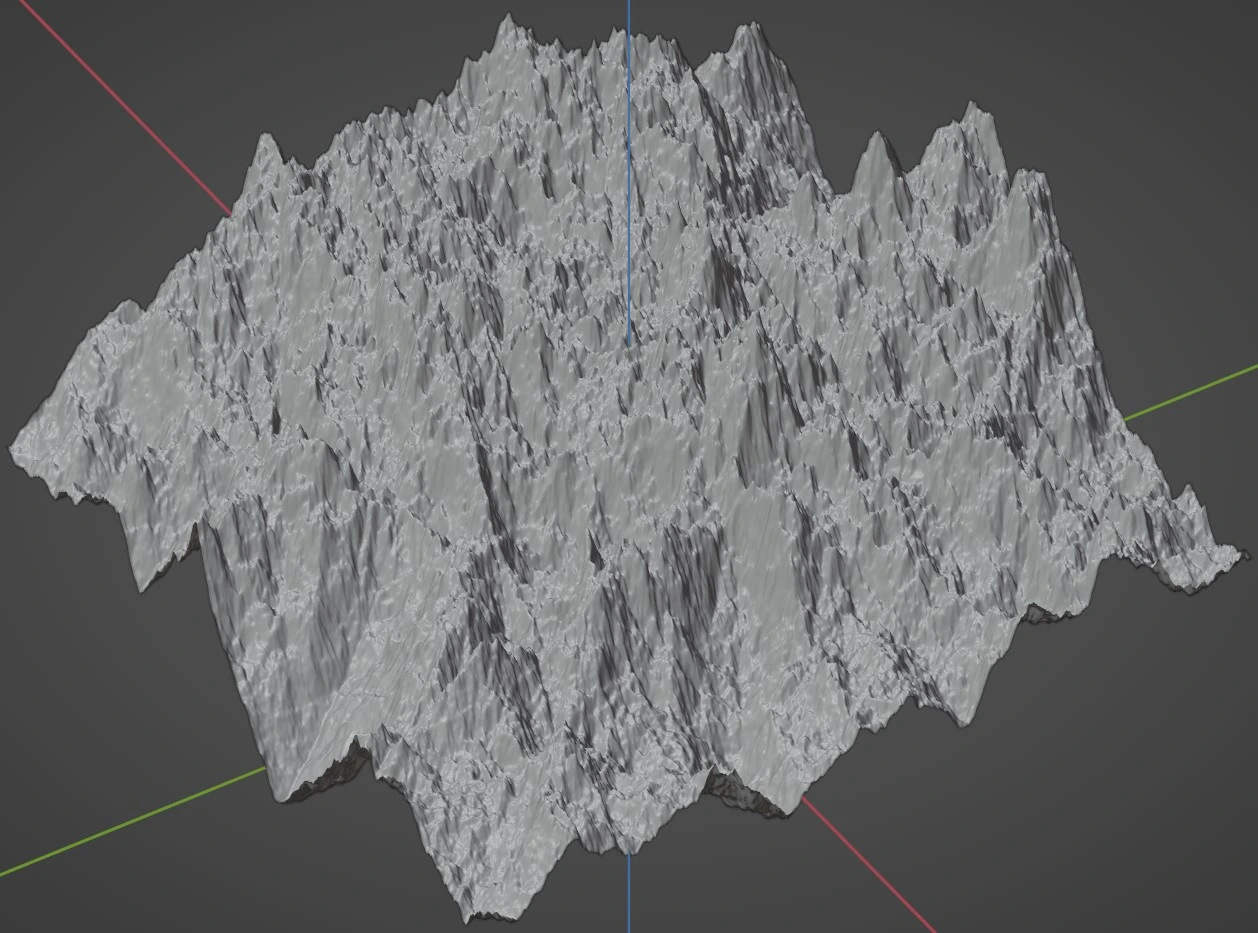Click the tall back peak right of blue axis
The width and height of the screenshot is (1258, 933).
click(x=746, y=28)
